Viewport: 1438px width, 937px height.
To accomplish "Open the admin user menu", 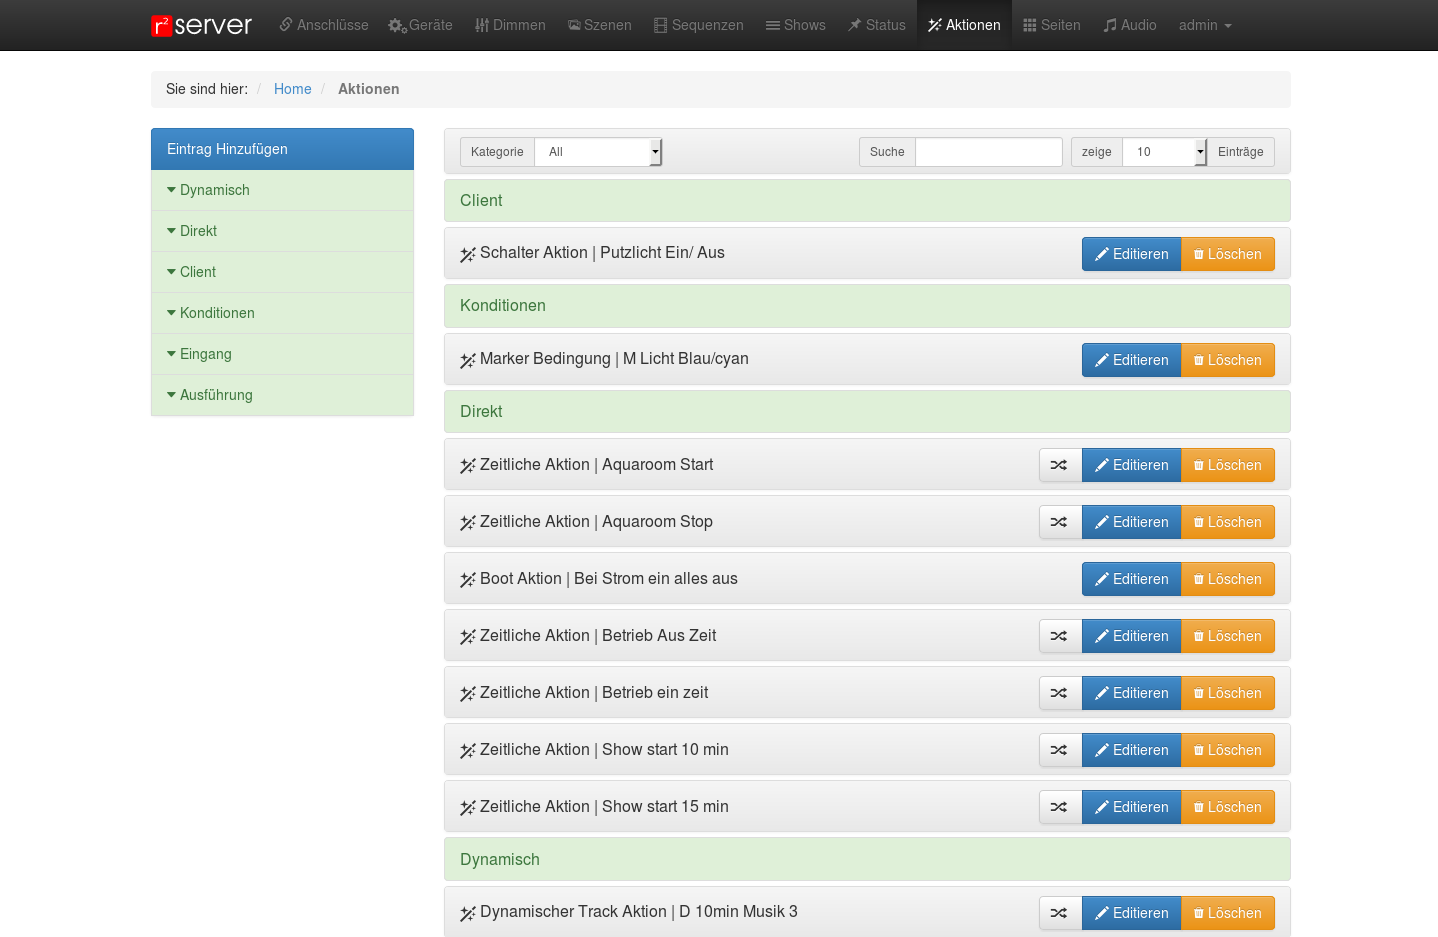I will 1204,25.
